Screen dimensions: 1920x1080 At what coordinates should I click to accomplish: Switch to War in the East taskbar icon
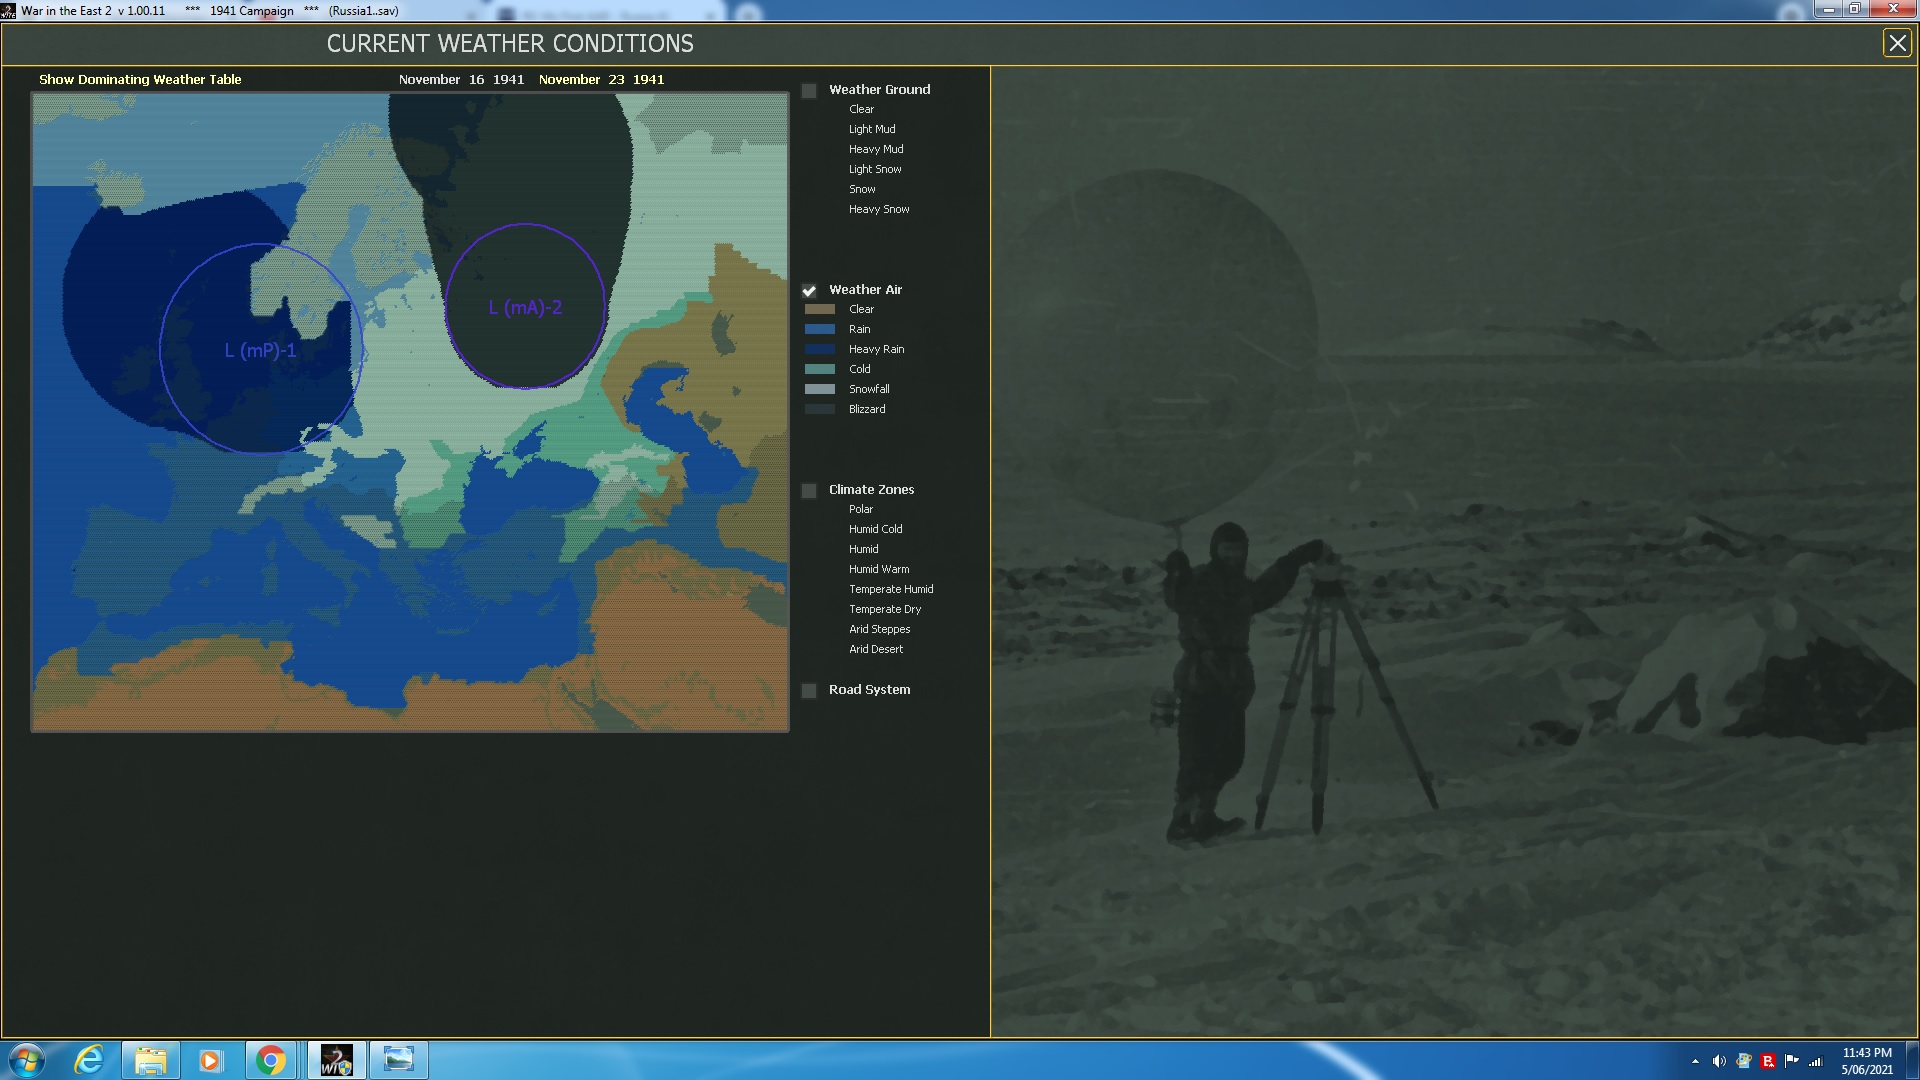tap(336, 1060)
